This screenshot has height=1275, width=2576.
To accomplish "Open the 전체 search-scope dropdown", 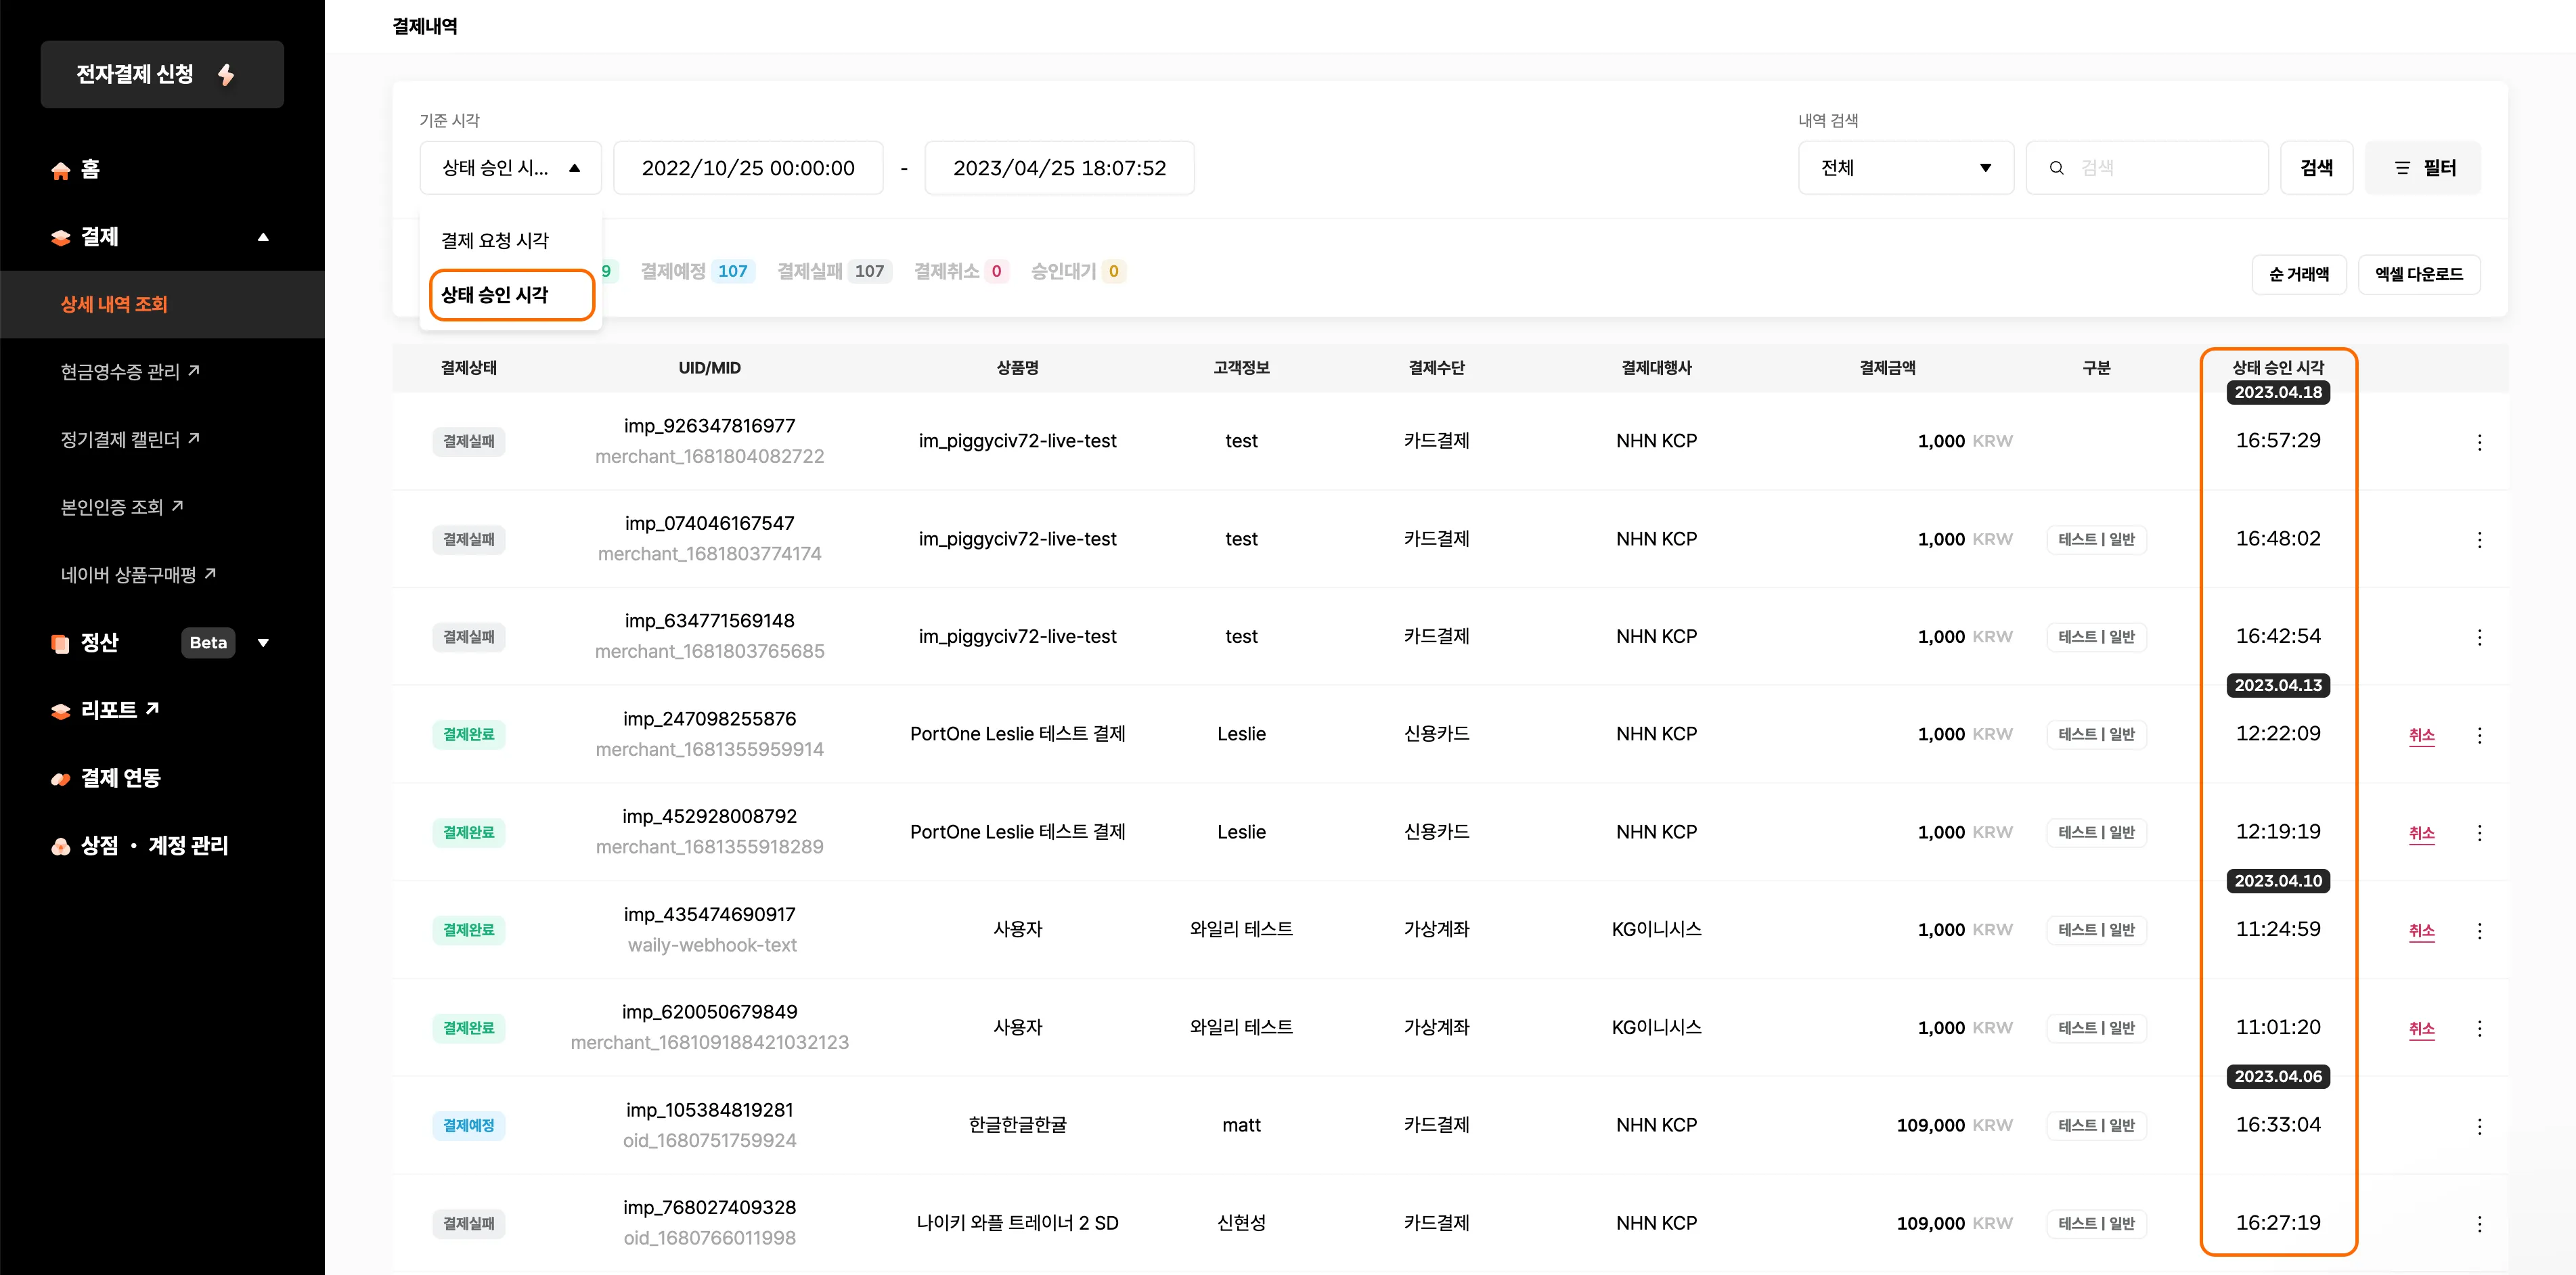I will click(1905, 168).
